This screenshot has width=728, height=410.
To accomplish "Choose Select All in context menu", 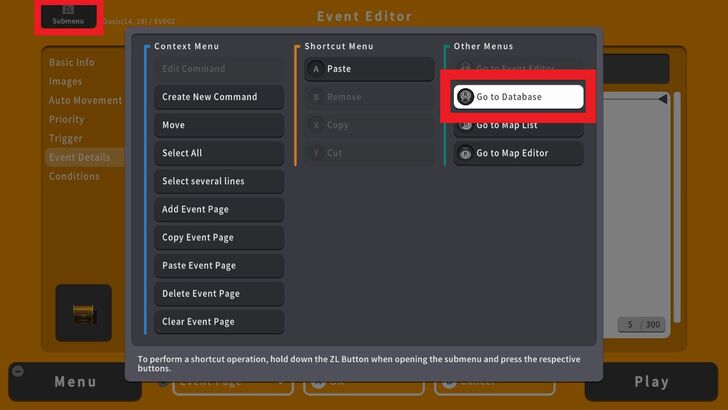I will [x=218, y=153].
